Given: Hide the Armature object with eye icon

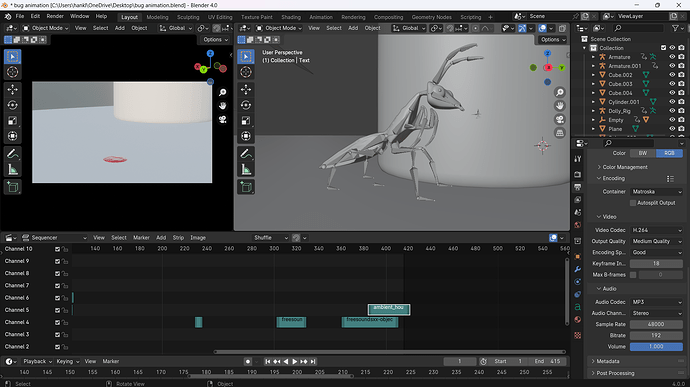Looking at the screenshot, I should point(672,57).
